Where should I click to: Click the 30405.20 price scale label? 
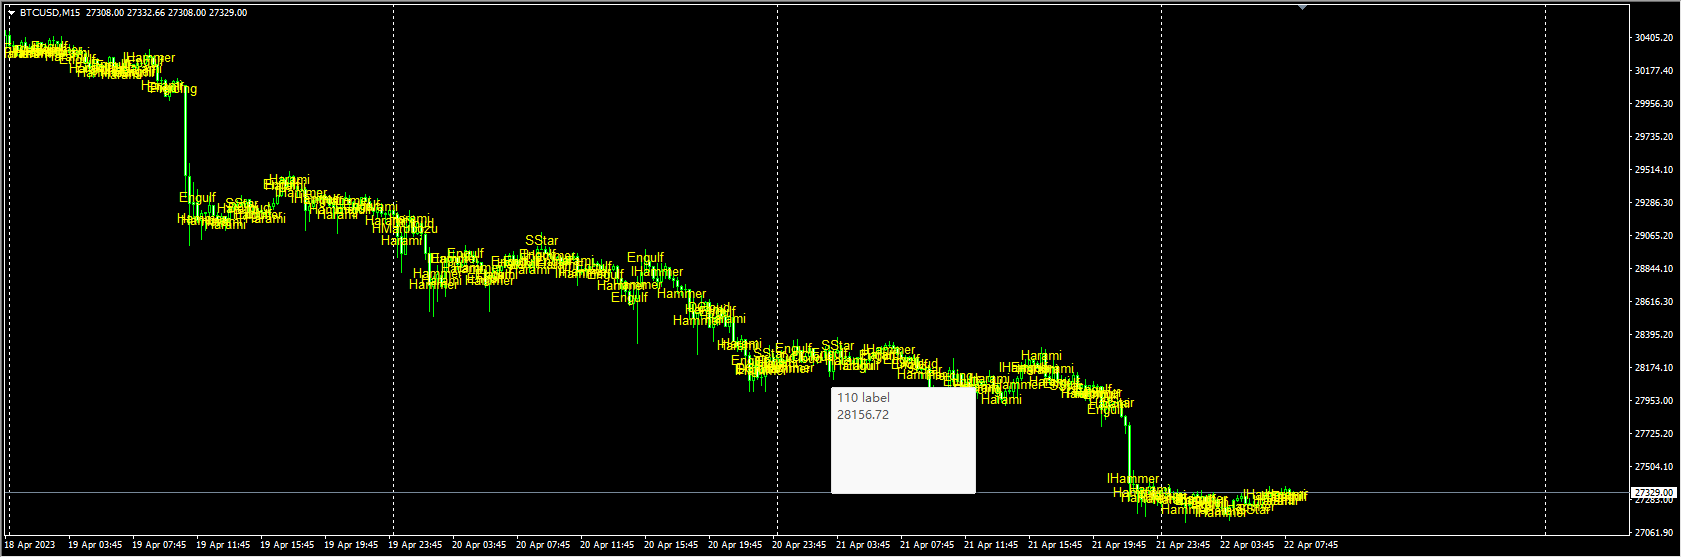[1654, 38]
